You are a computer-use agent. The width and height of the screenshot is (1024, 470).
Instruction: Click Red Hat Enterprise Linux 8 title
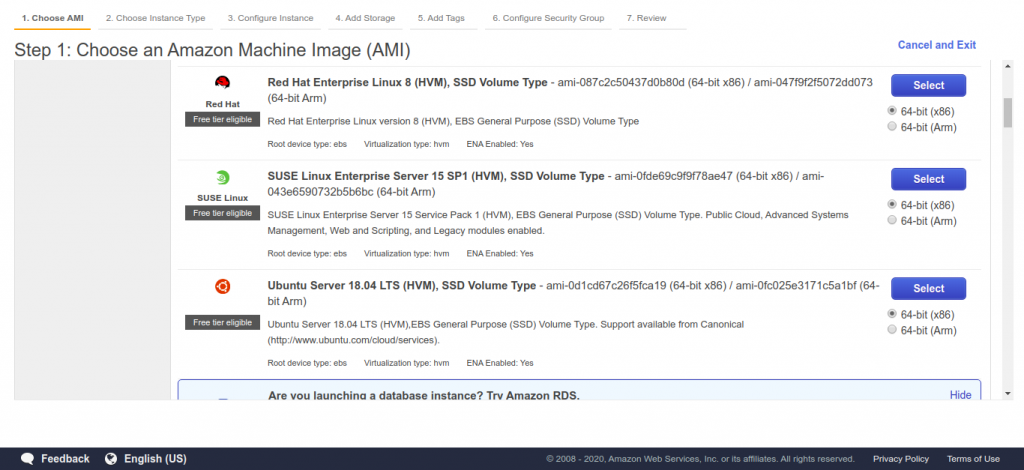[408, 82]
